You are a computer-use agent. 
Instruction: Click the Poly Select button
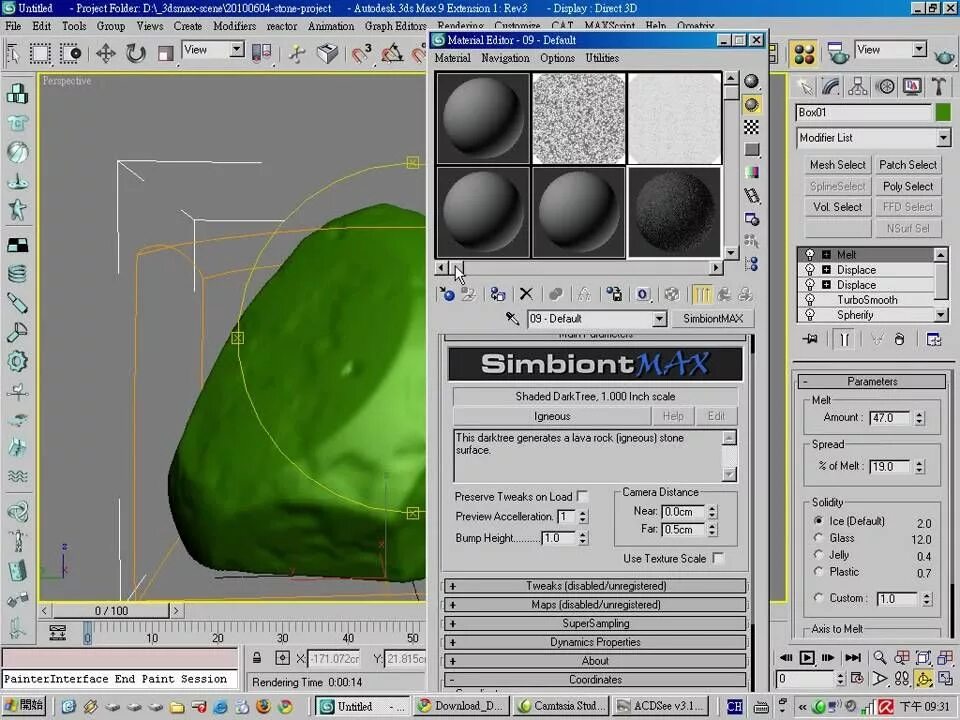tap(907, 186)
